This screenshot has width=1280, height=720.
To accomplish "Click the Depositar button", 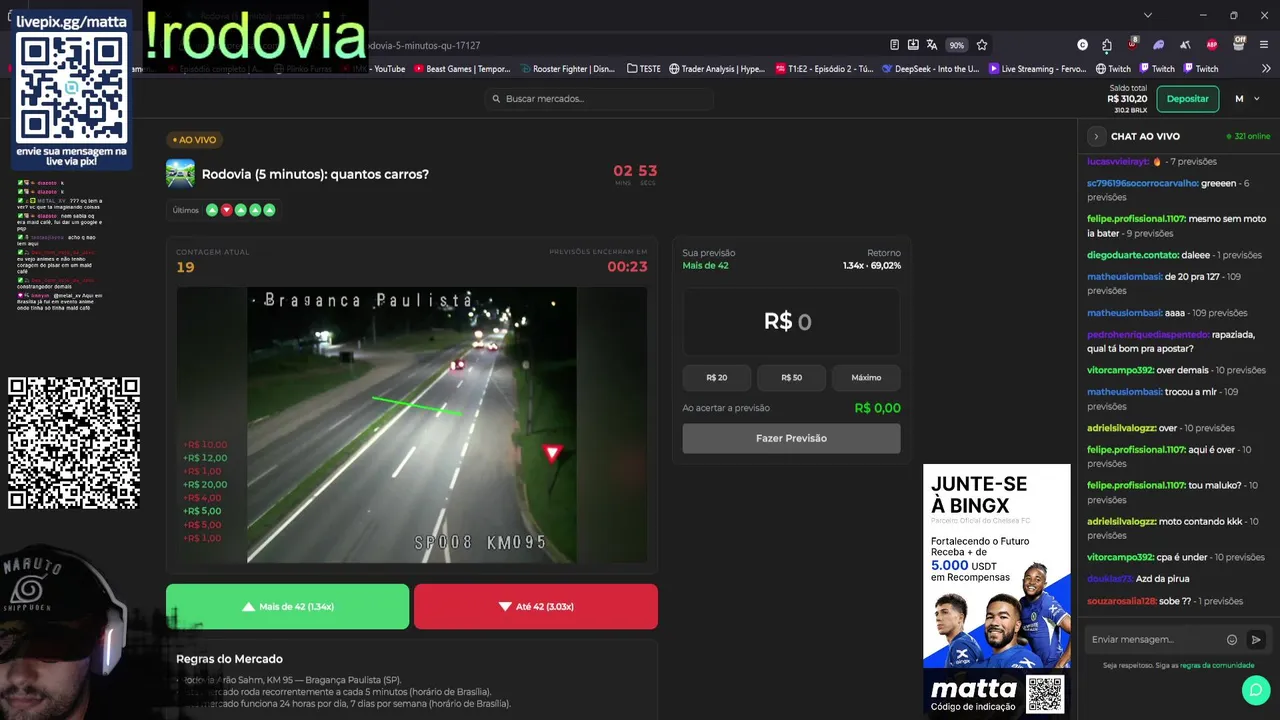I will tap(1188, 99).
